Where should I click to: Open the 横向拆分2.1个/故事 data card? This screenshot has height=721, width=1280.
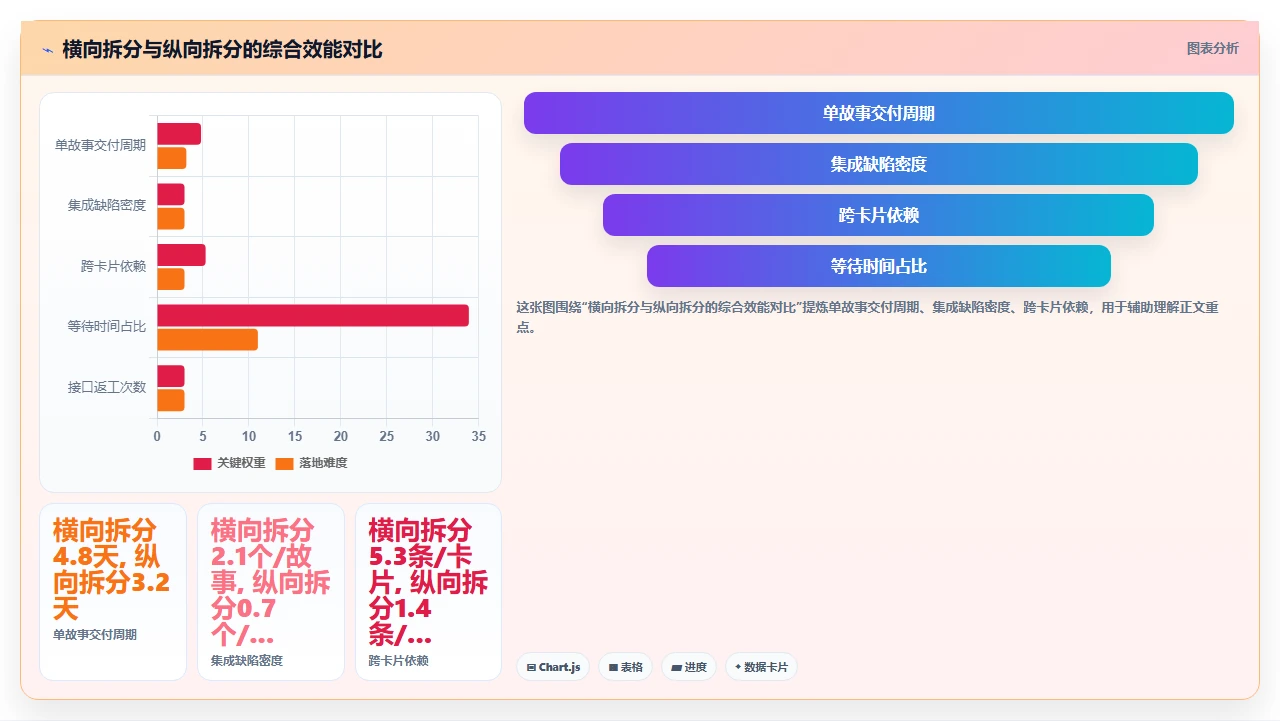coord(271,592)
